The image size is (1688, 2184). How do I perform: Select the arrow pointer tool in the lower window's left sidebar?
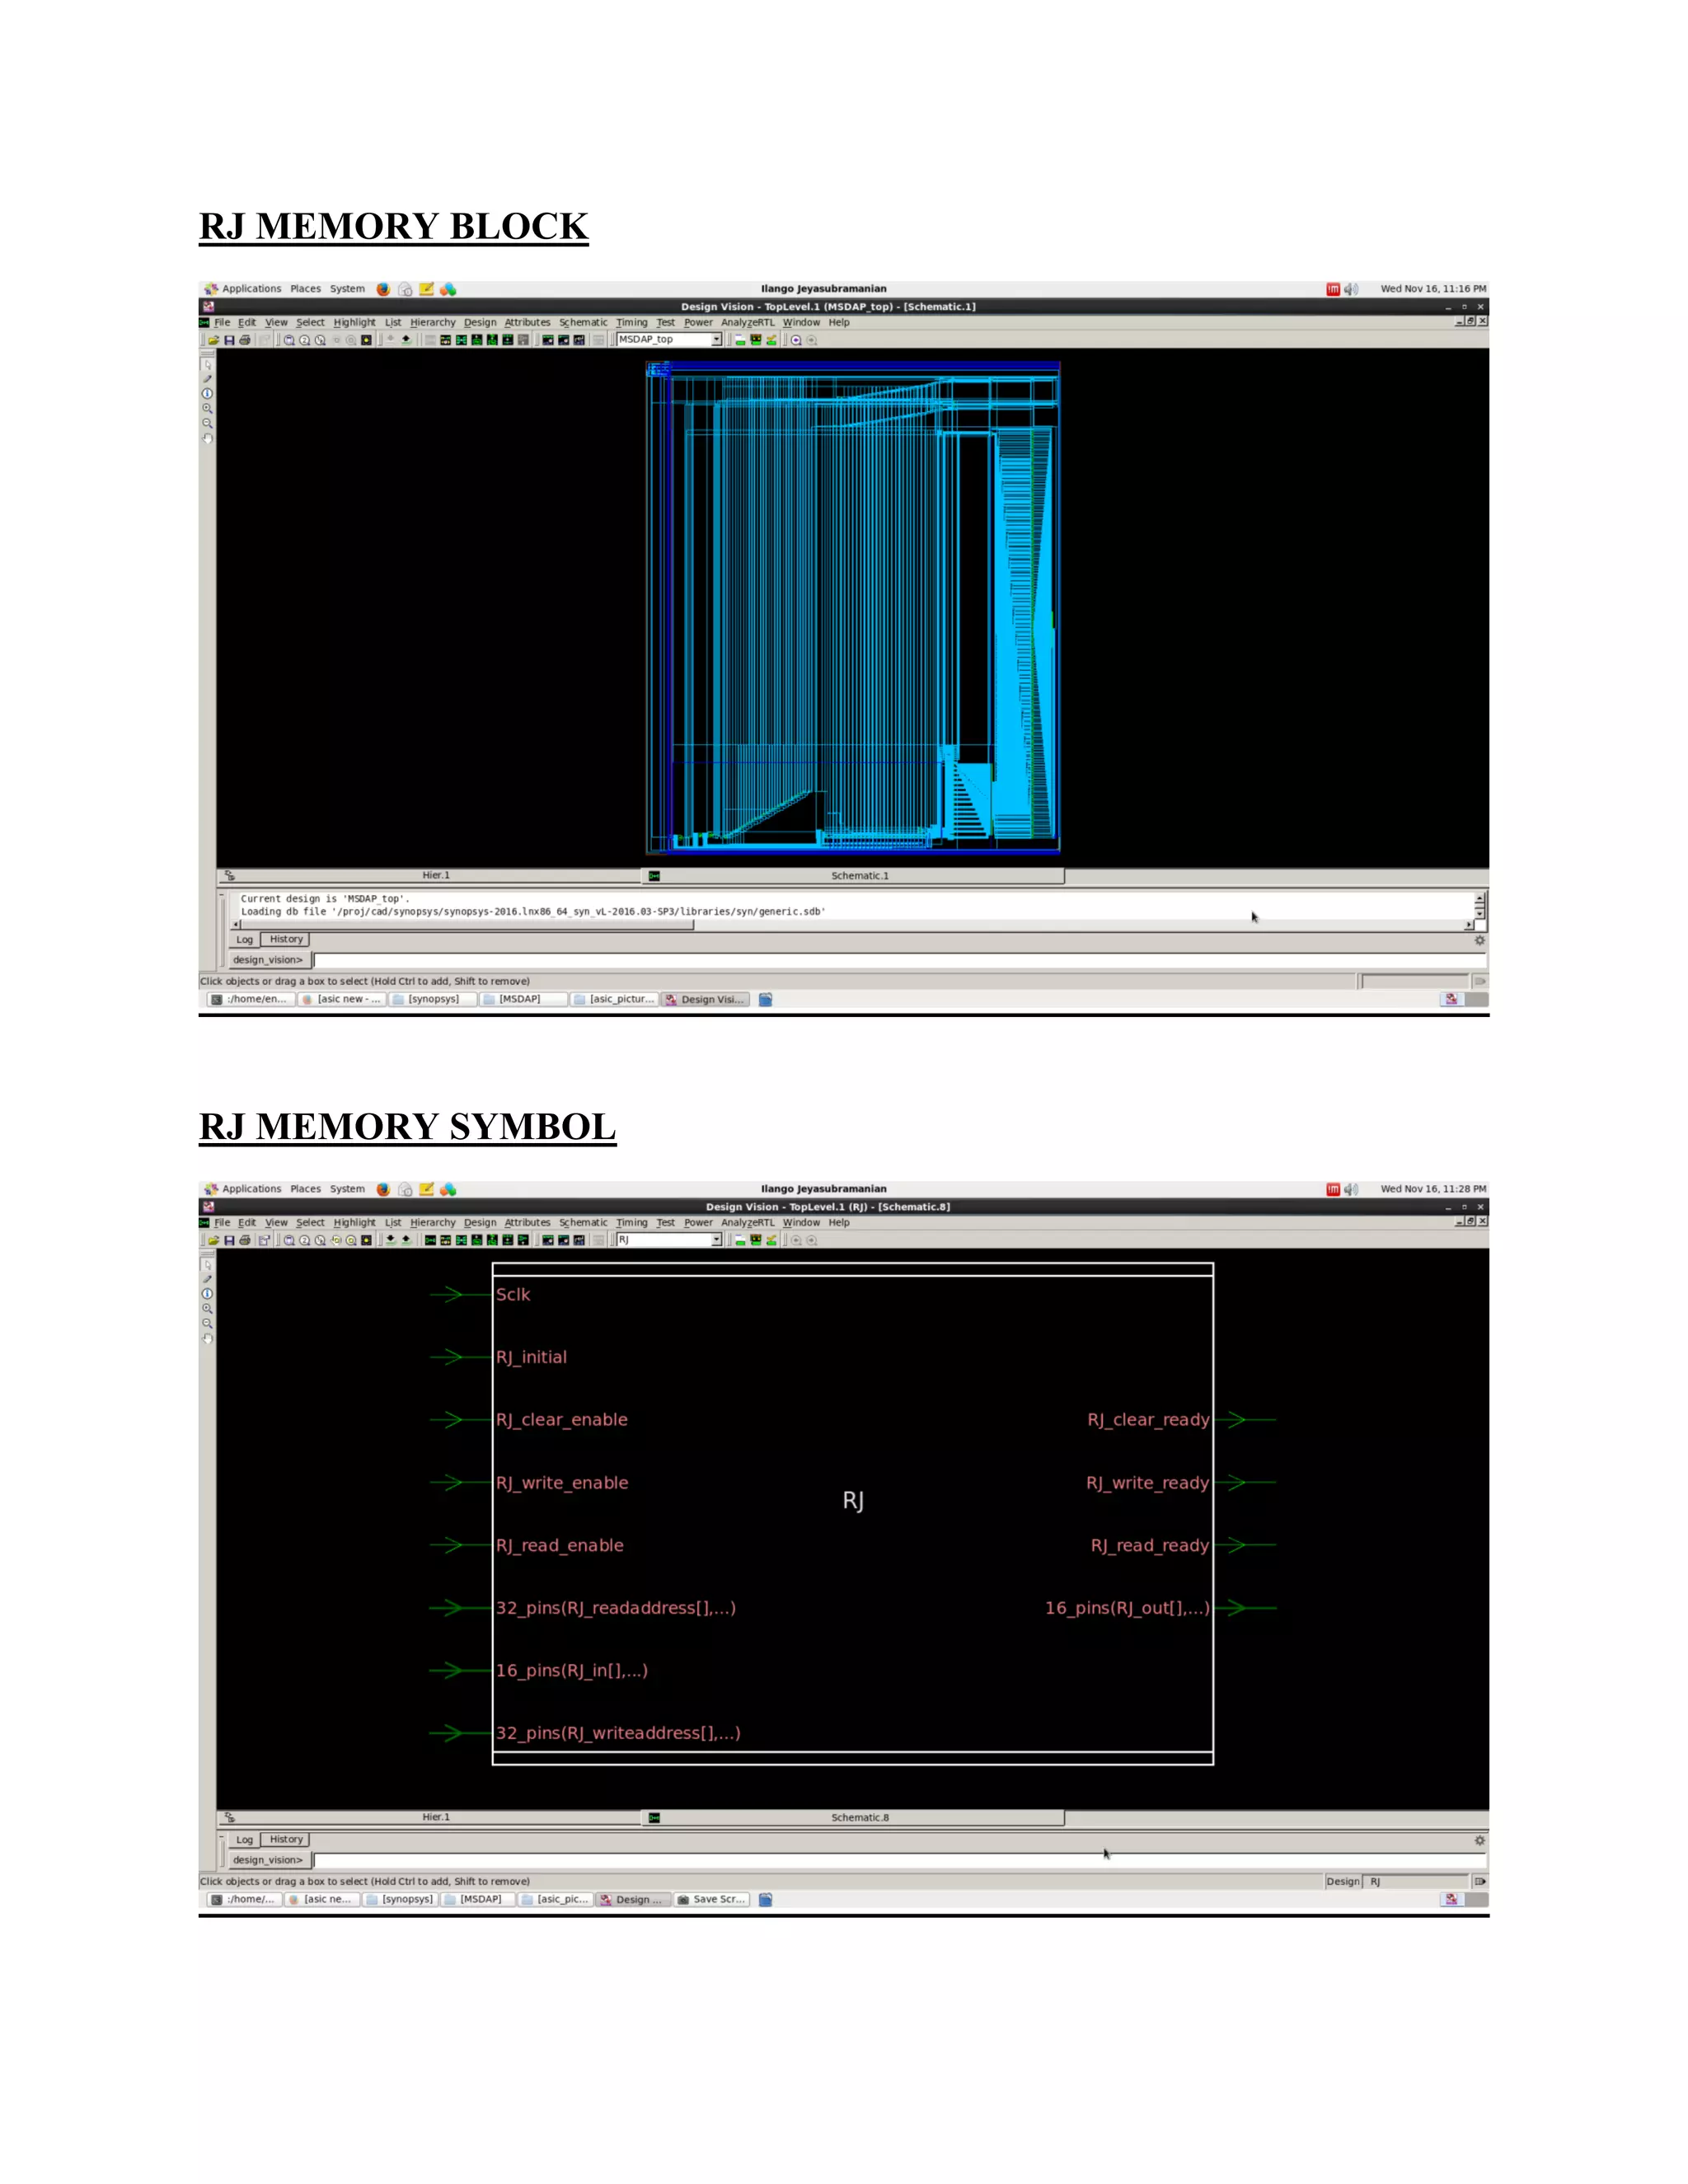tap(207, 1264)
